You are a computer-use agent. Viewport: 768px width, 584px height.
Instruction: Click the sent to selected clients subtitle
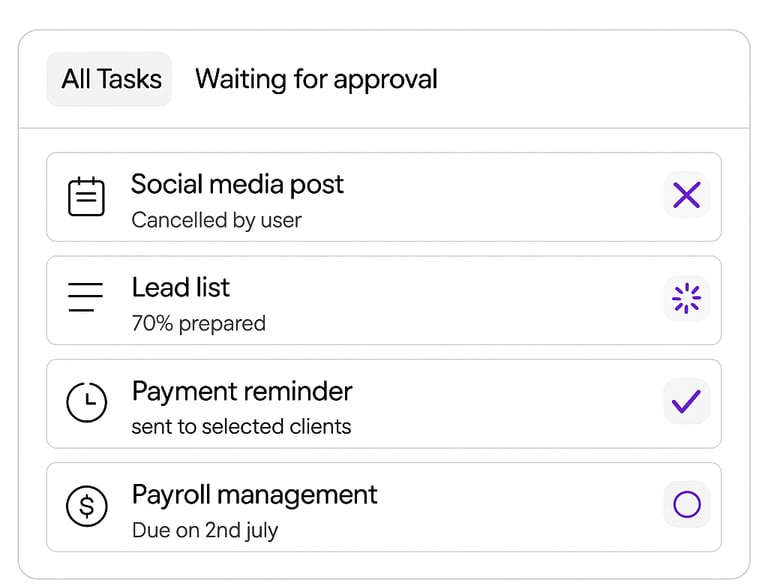point(241,427)
